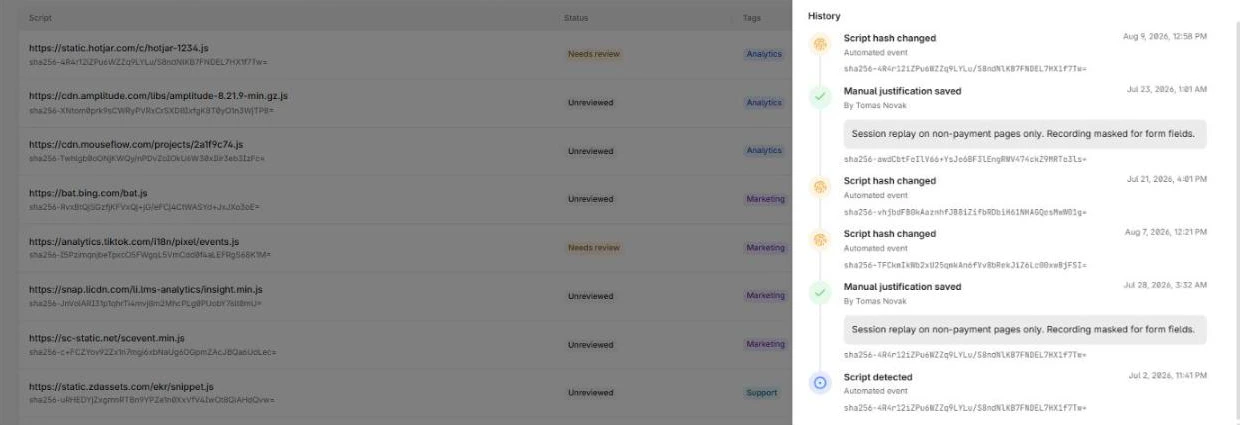Click the green check icon for Jul 23 justification
The height and width of the screenshot is (425, 1240).
(820, 96)
